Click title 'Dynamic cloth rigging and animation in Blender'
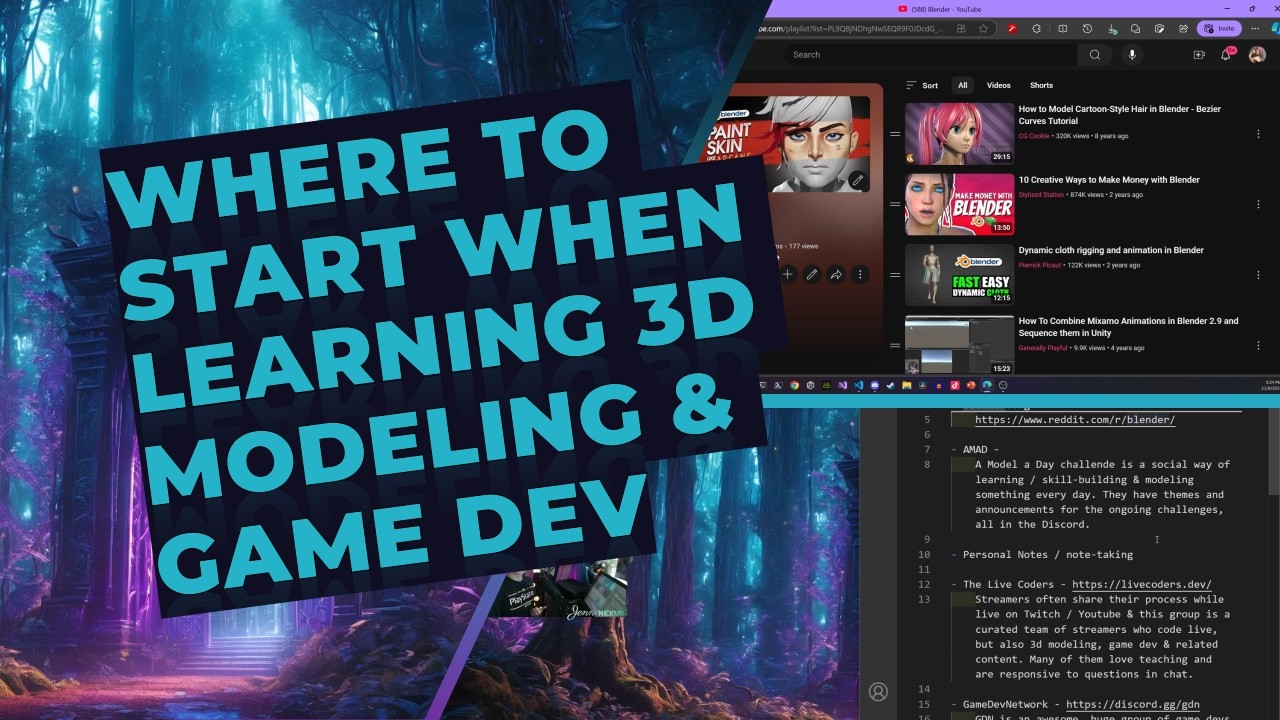The width and height of the screenshot is (1280, 720). (x=1111, y=250)
